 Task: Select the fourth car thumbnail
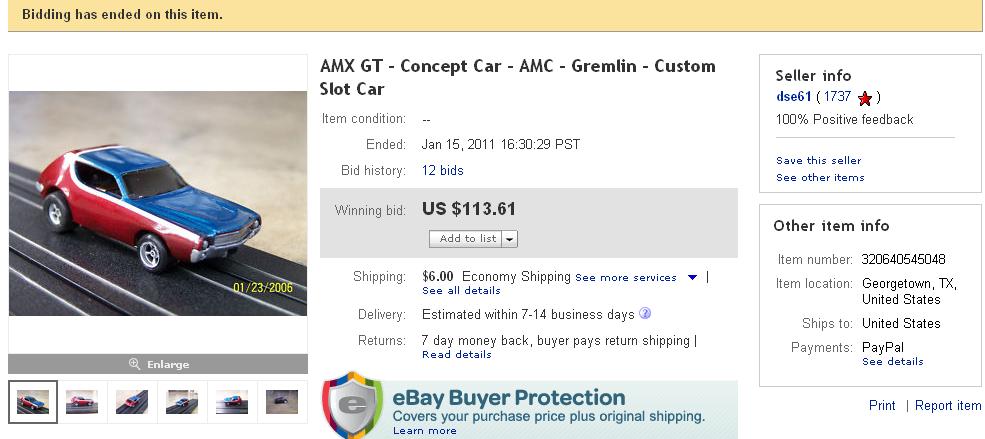coord(182,401)
